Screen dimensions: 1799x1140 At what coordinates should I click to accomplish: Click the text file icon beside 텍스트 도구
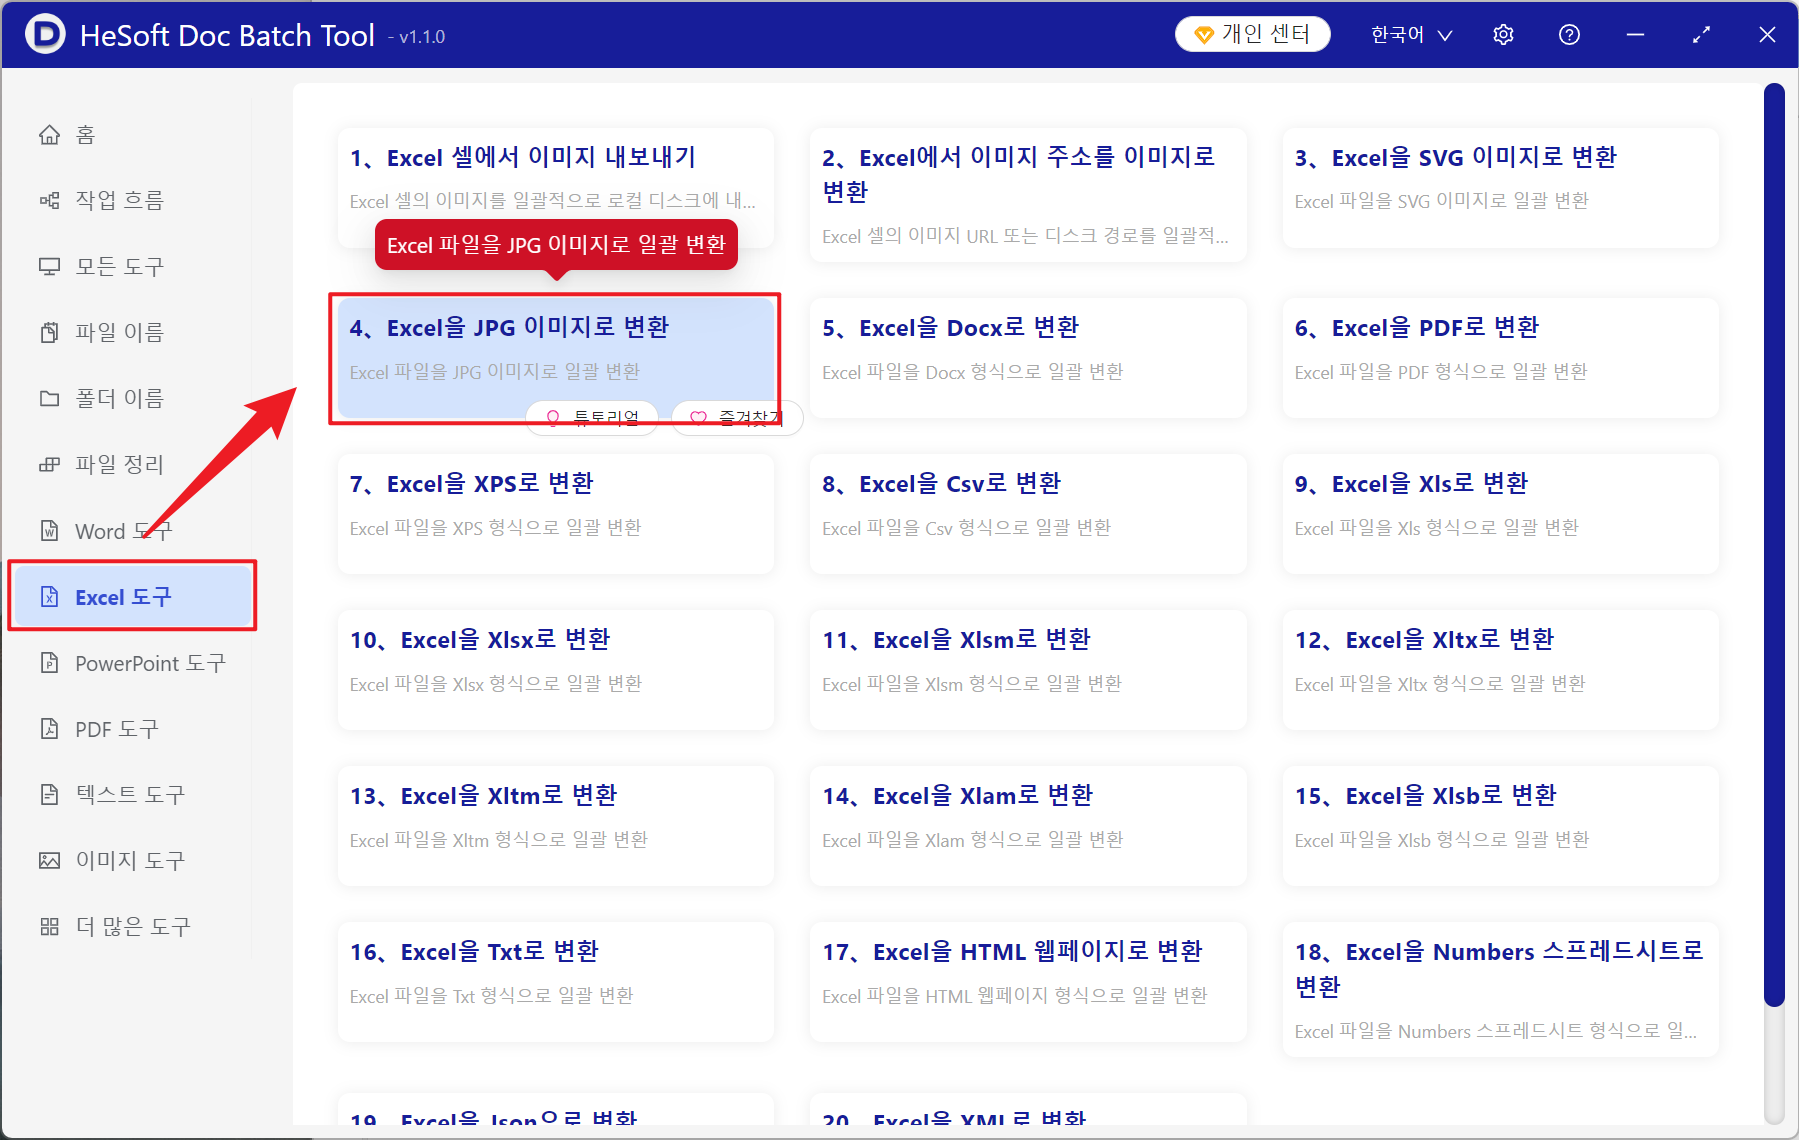[x=49, y=794]
